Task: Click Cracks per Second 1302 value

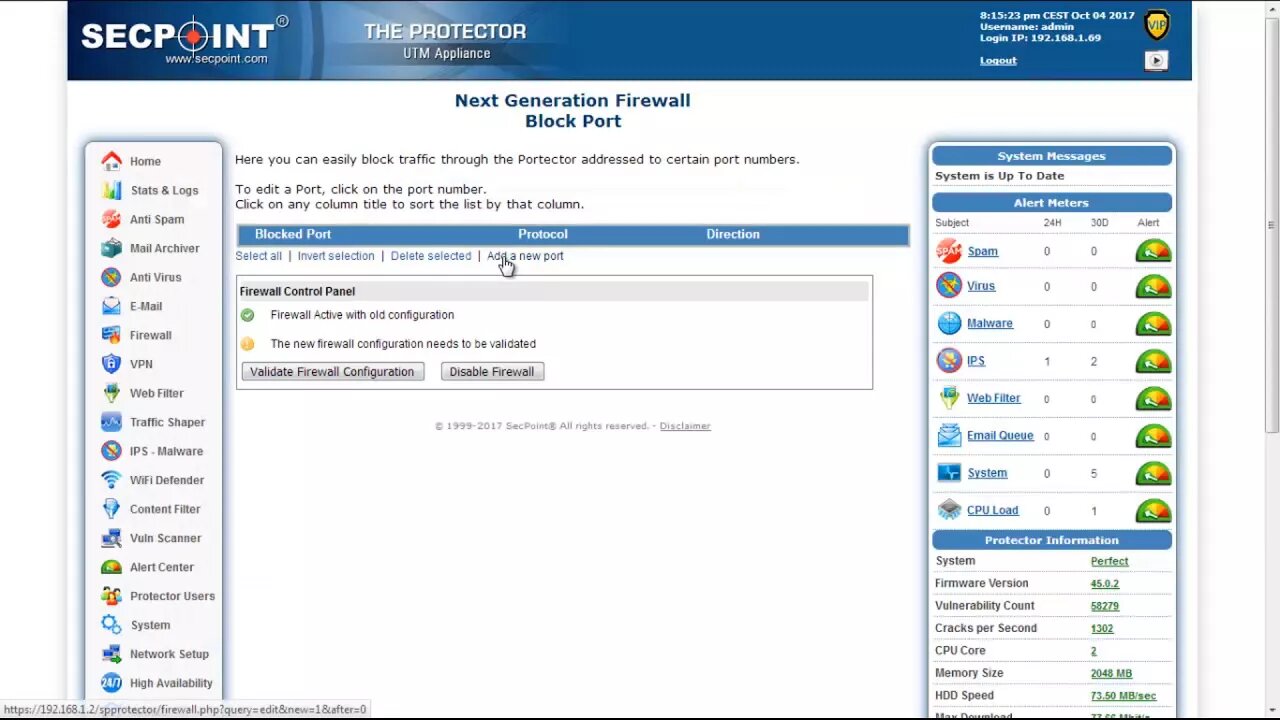Action: click(x=1102, y=628)
